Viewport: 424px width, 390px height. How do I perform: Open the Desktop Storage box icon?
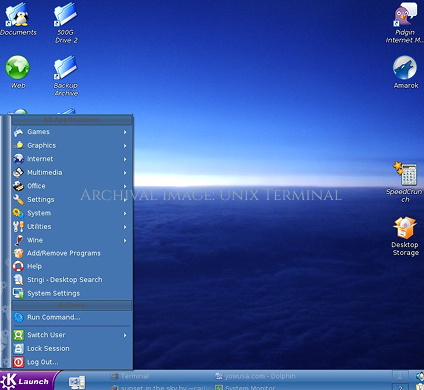click(x=405, y=228)
